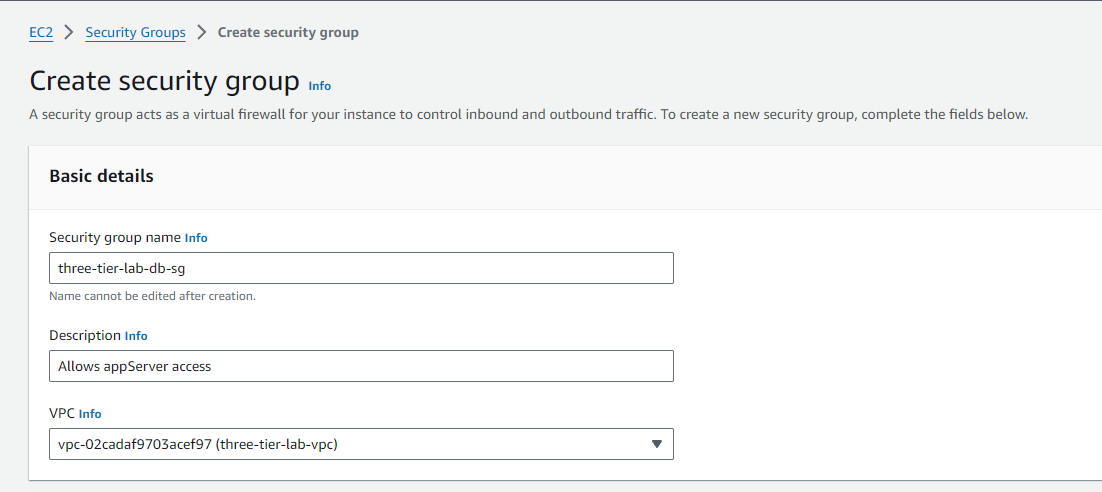Click the 'Security group name' field label
The height and width of the screenshot is (492, 1102).
115,238
